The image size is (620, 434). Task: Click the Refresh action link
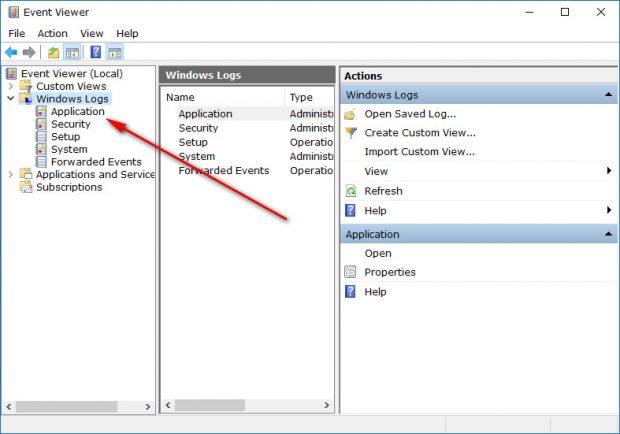coord(383,191)
